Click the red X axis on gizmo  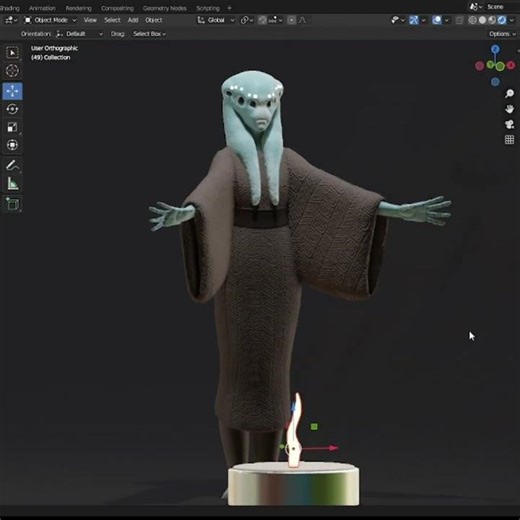pos(511,65)
